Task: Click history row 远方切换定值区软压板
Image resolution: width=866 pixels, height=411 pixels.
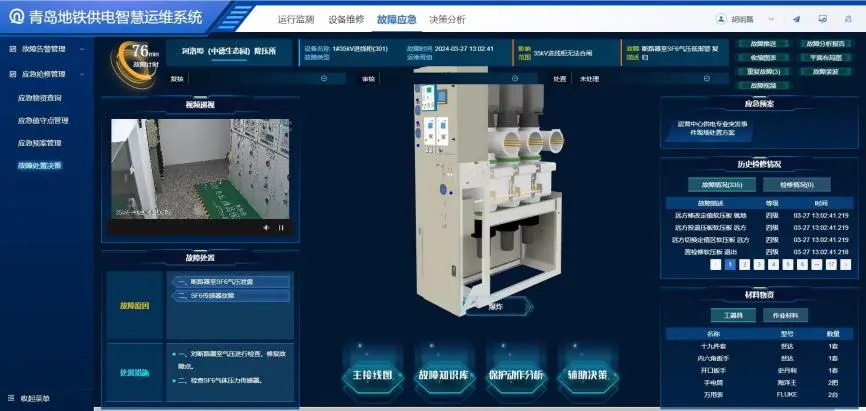Action: pyautogui.click(x=758, y=240)
